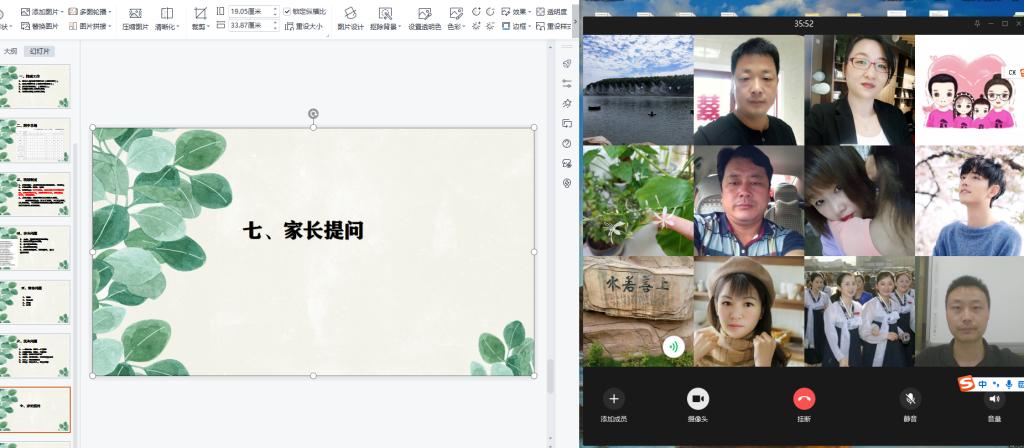The width and height of the screenshot is (1024, 448).
Task: Click the 透明度 transparency icon
Action: [540, 12]
